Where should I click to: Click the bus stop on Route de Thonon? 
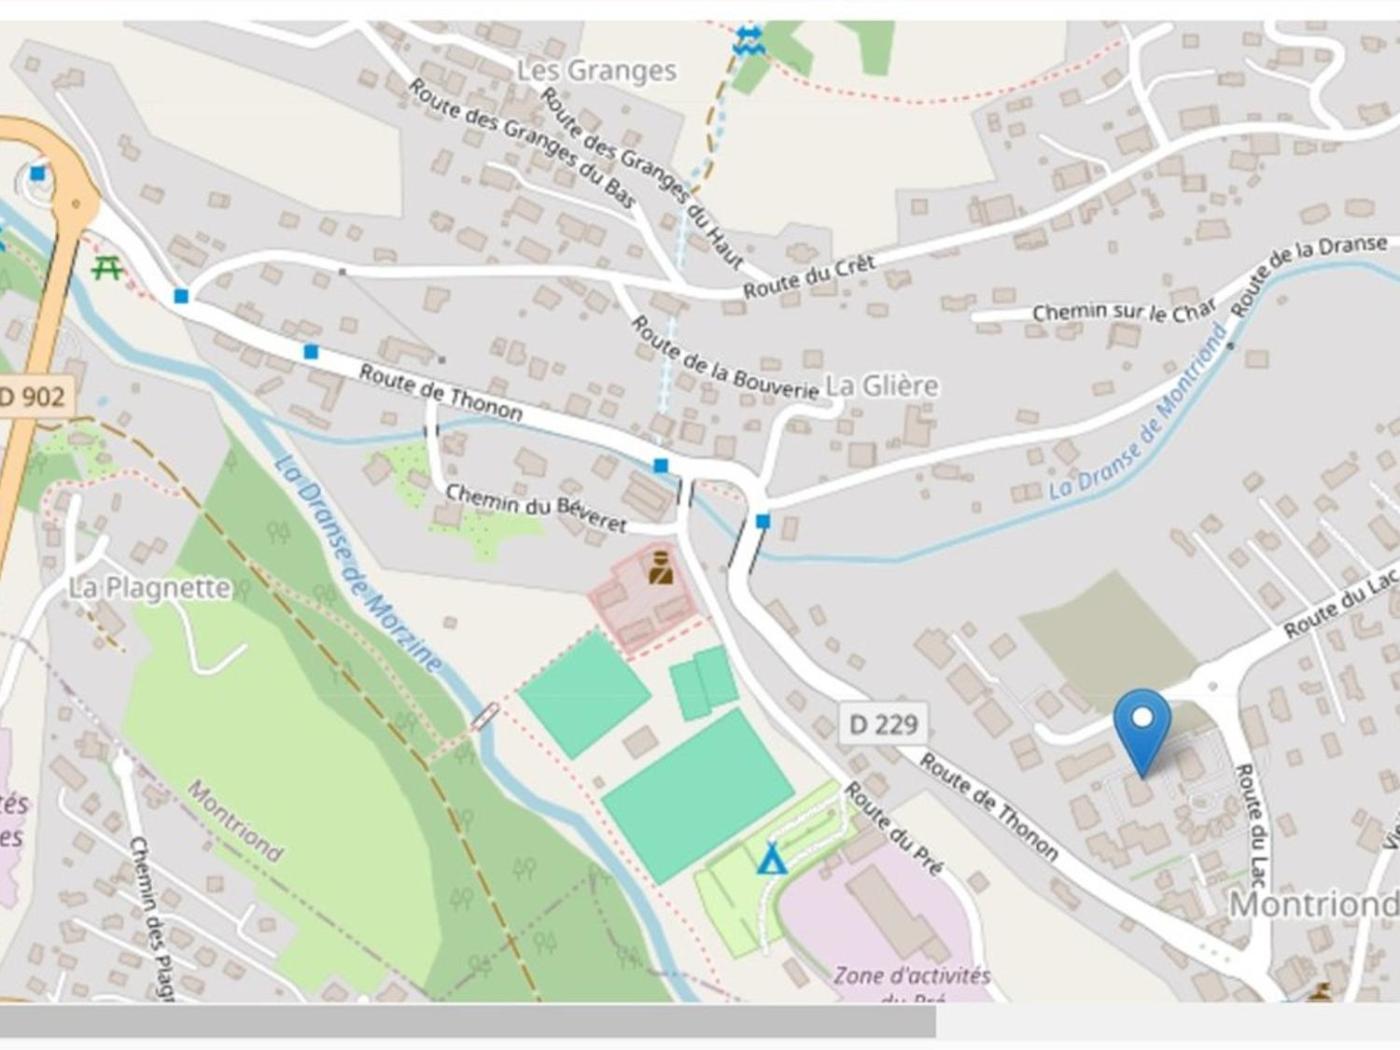tap(311, 352)
